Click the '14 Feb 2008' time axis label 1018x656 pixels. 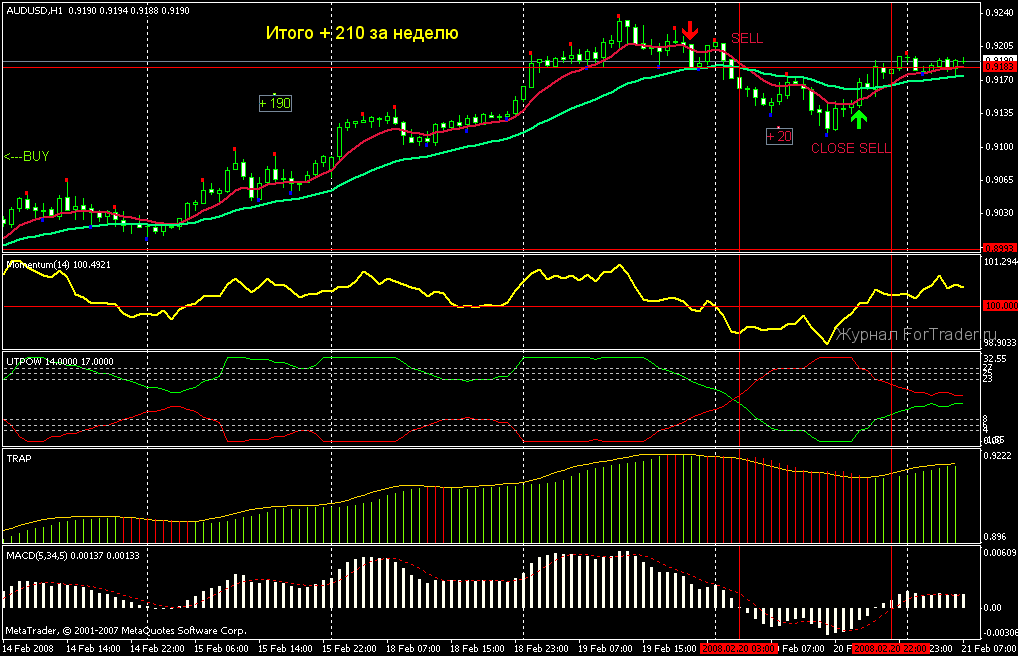pyautogui.click(x=28, y=648)
